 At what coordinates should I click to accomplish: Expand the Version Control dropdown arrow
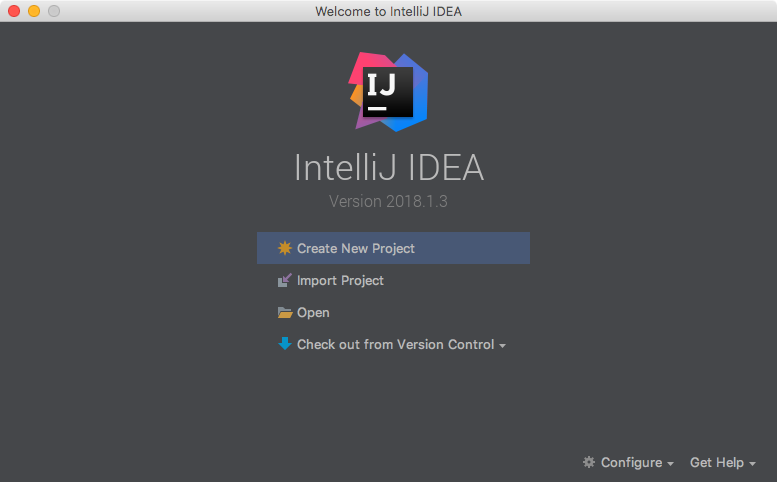click(502, 346)
